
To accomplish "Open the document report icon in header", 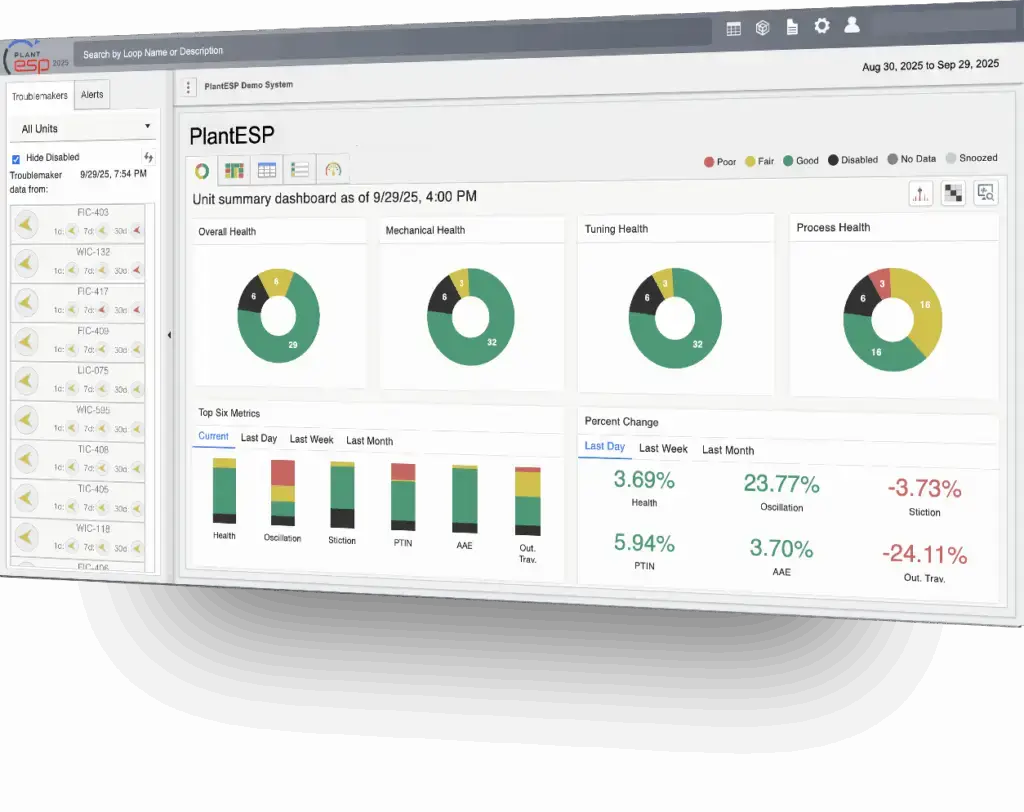I will click(792, 28).
